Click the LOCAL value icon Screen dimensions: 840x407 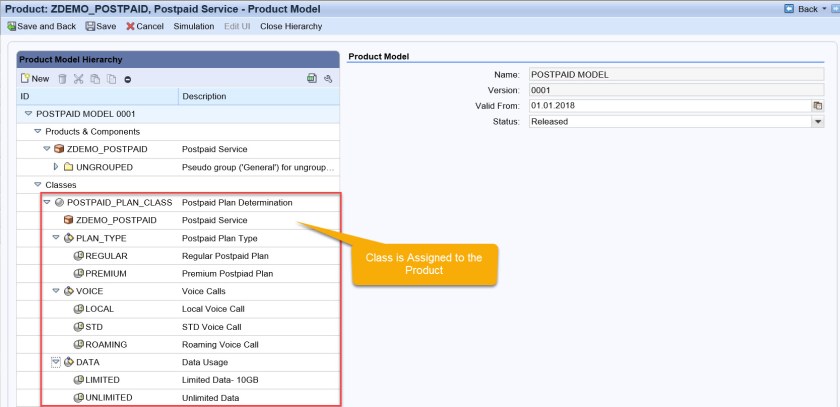click(78, 309)
